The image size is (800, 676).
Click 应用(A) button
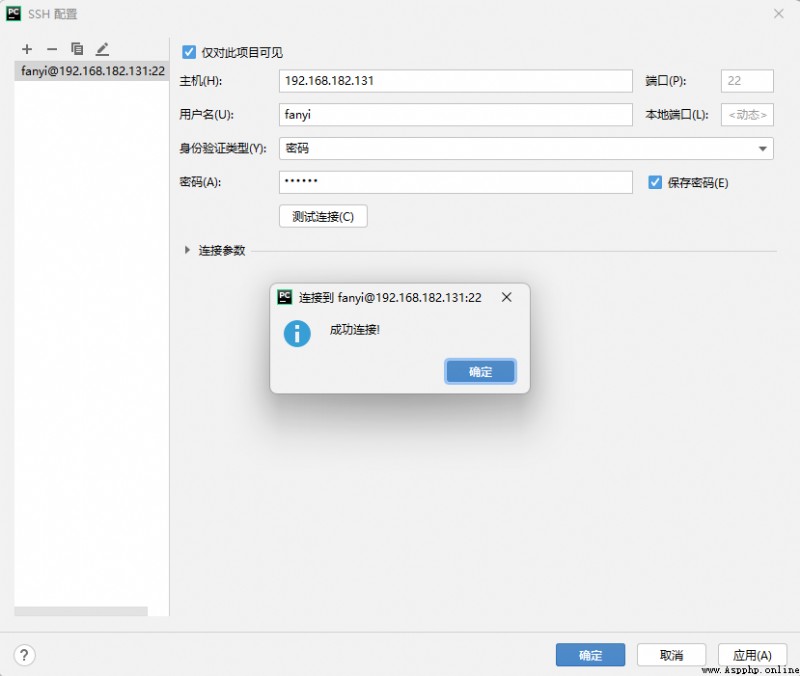click(752, 655)
